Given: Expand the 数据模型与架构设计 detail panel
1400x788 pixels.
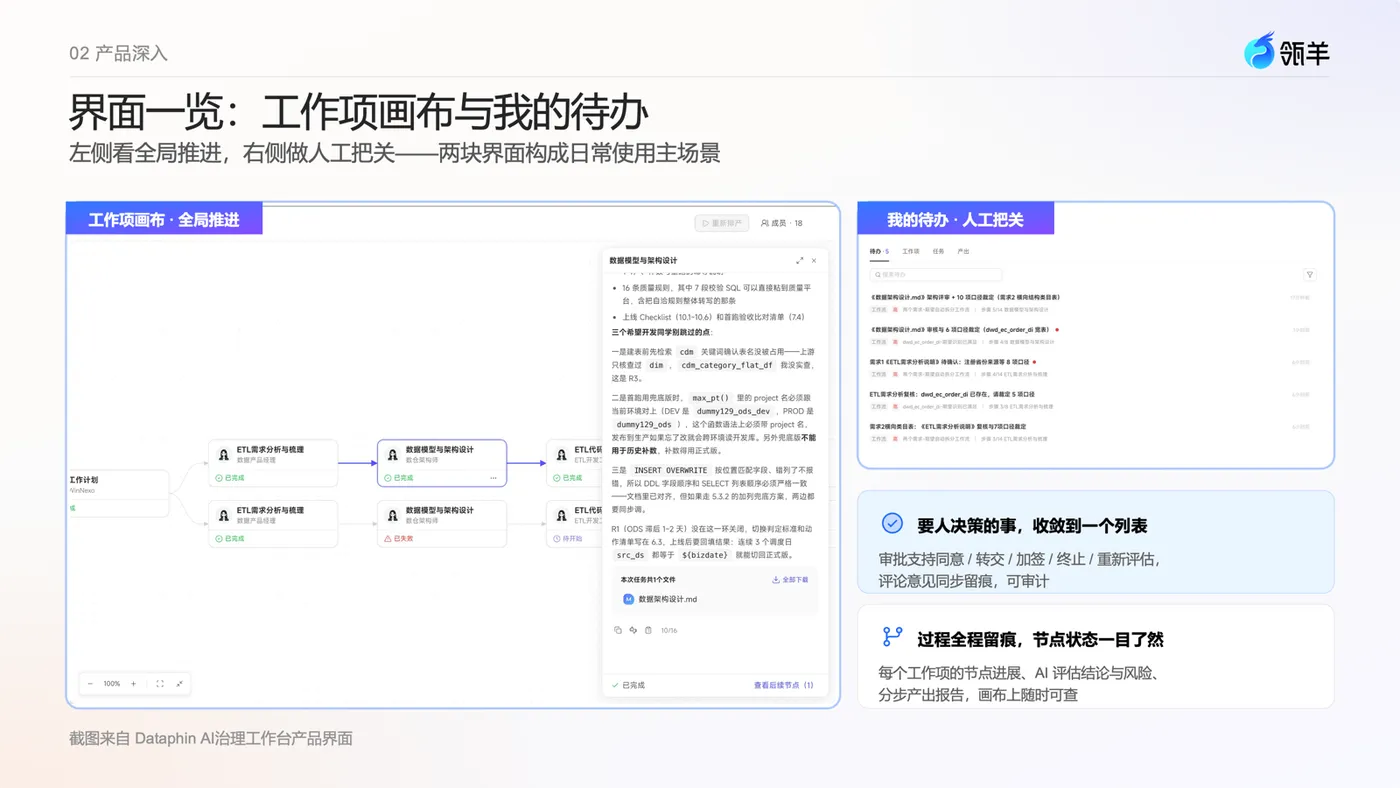Looking at the screenshot, I should pos(799,260).
